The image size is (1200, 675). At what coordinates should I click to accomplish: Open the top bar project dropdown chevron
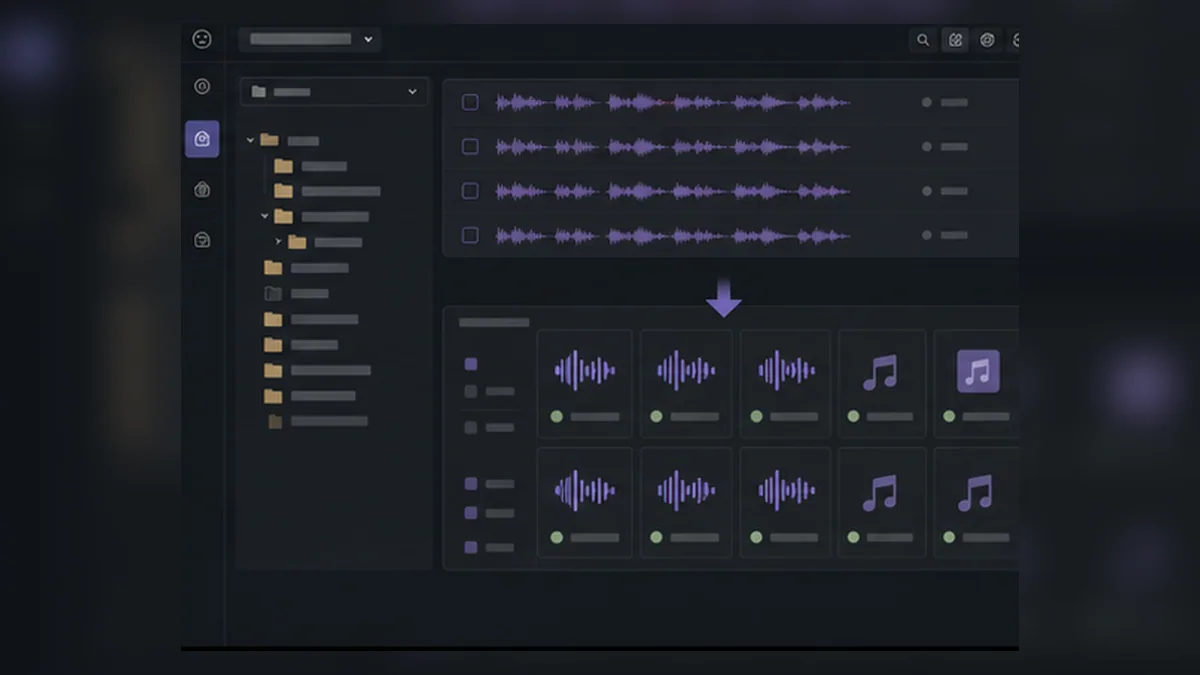tap(368, 39)
